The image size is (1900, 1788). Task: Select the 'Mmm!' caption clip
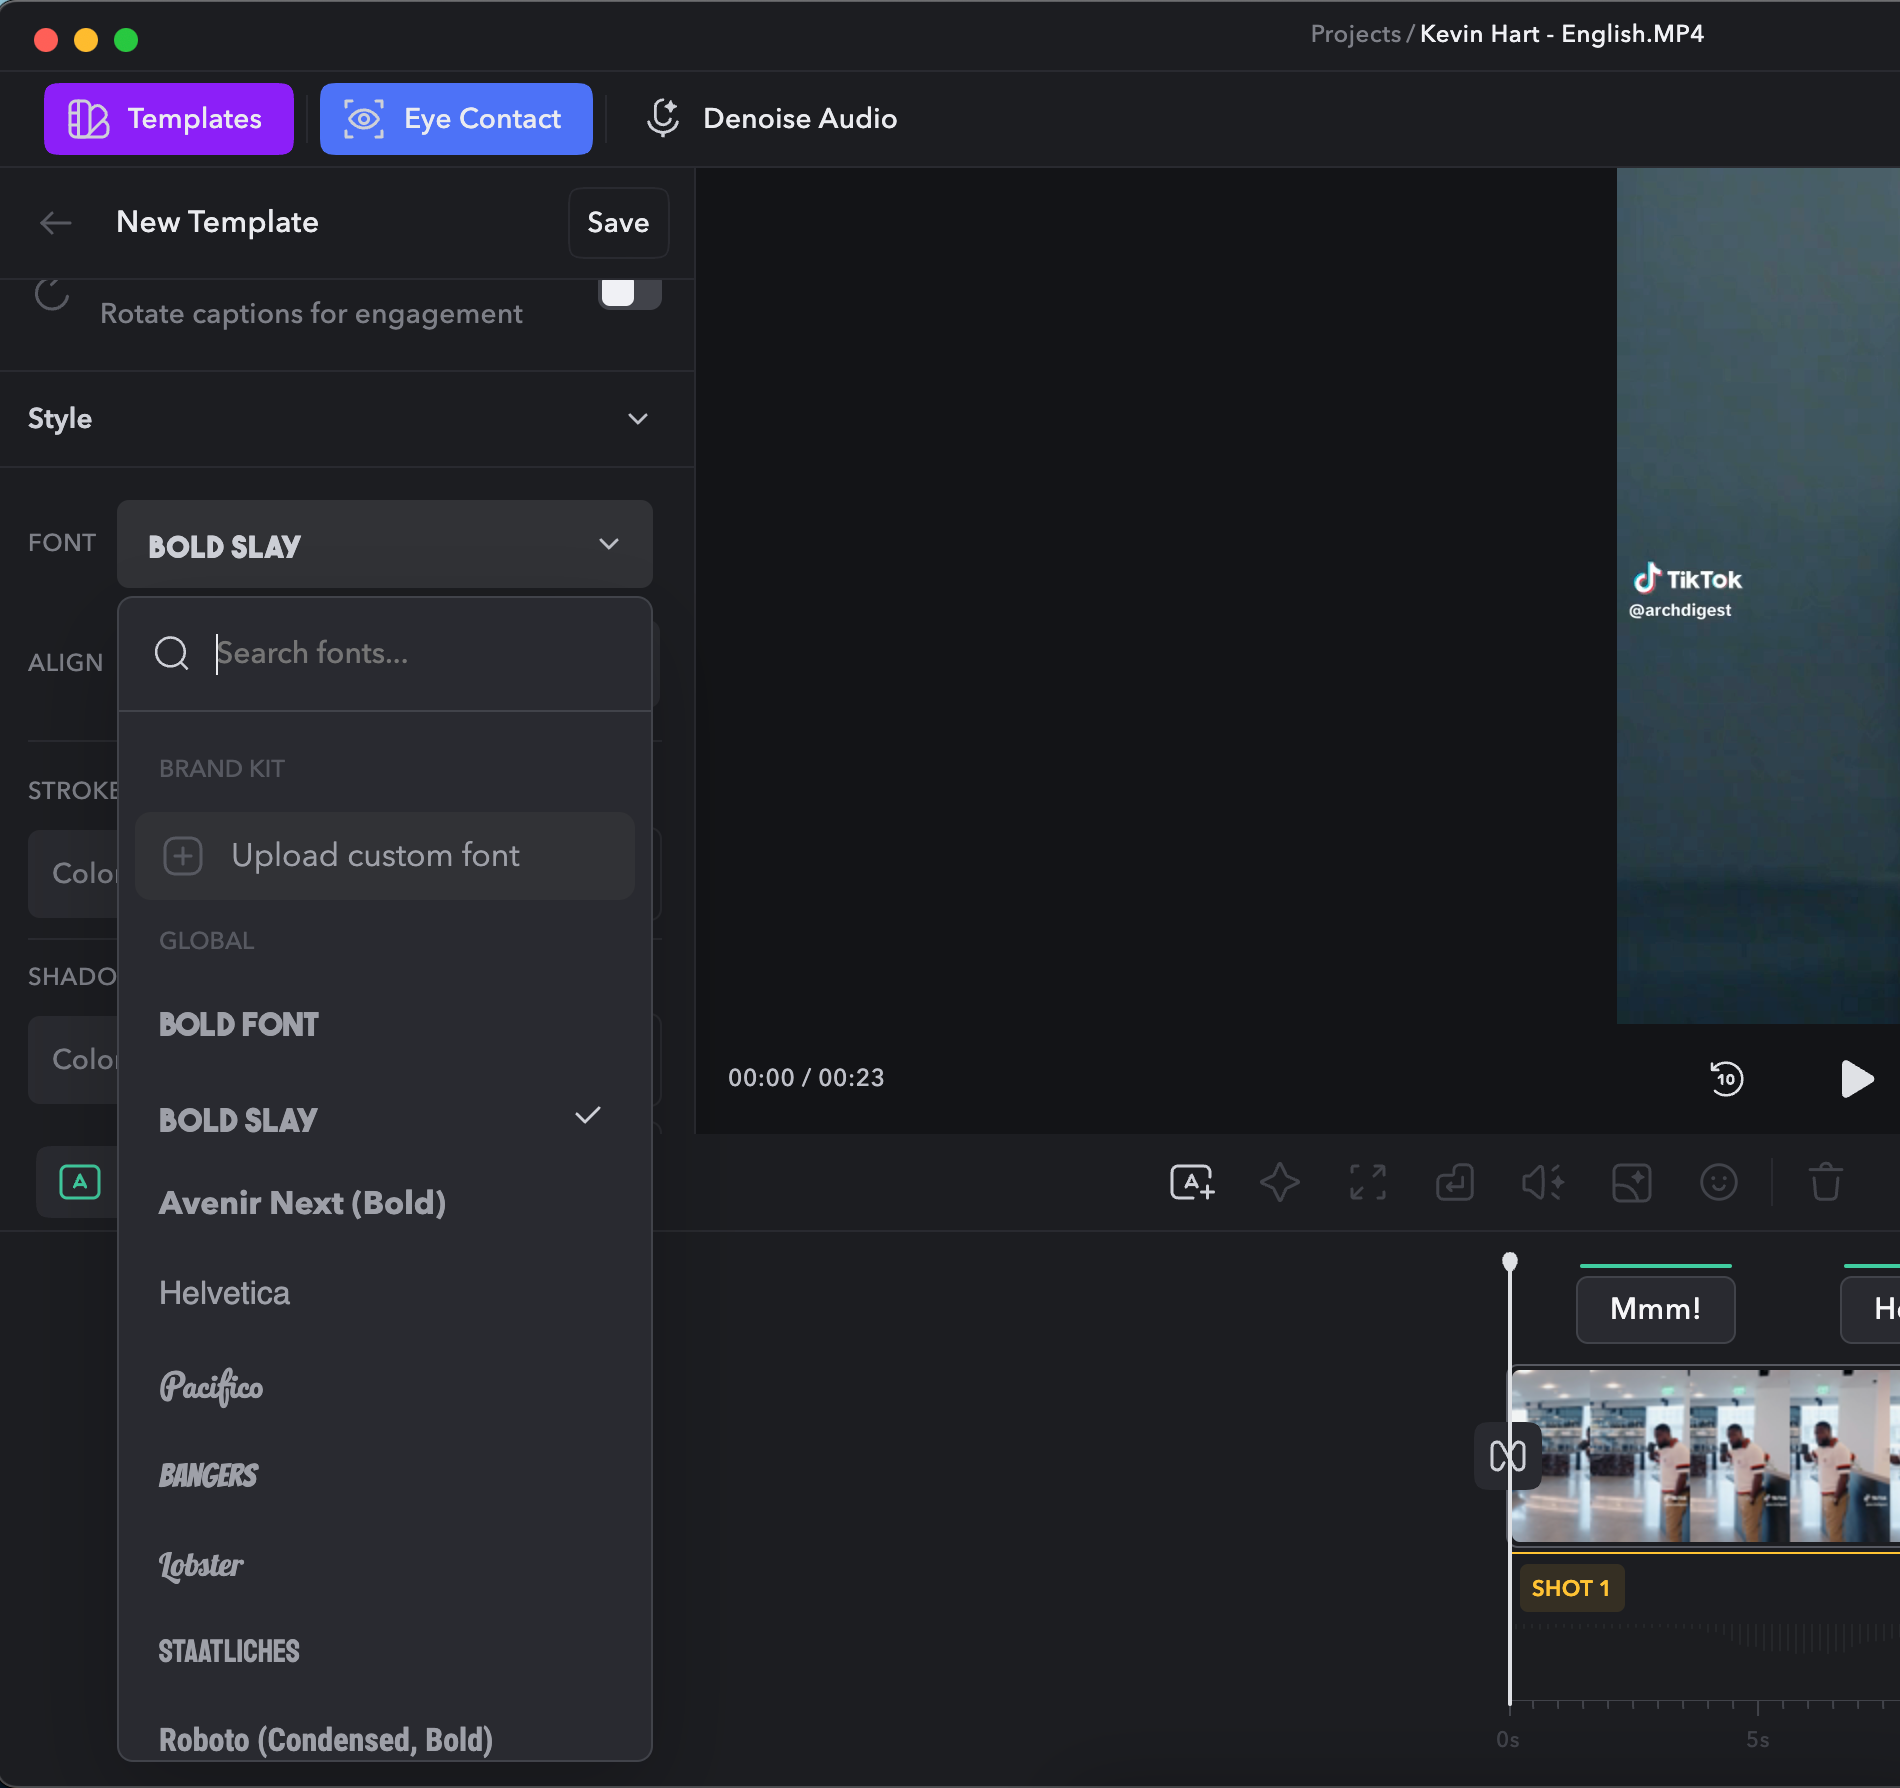pyautogui.click(x=1656, y=1309)
